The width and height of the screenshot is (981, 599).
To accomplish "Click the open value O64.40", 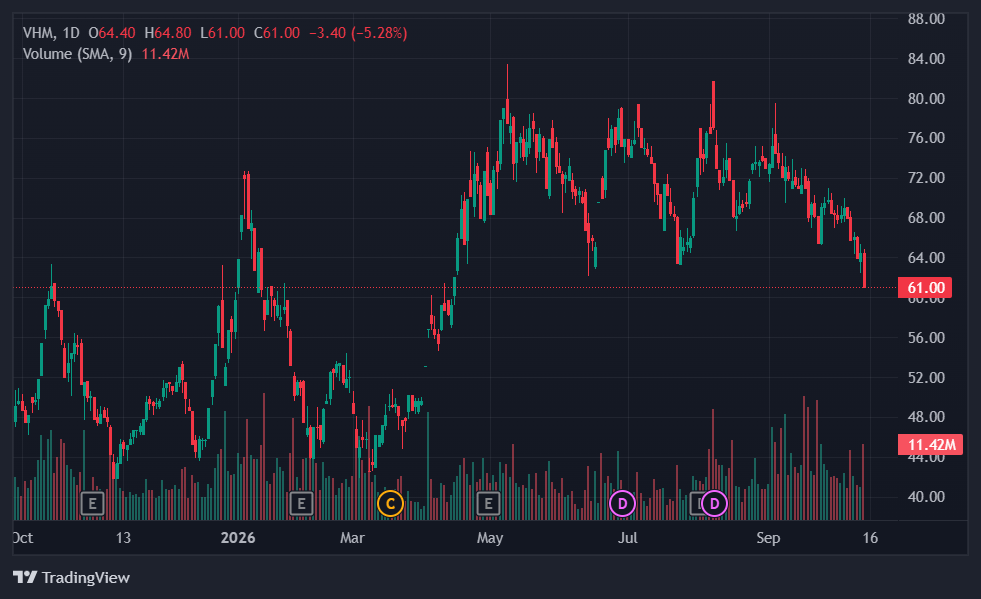I will tap(112, 33).
